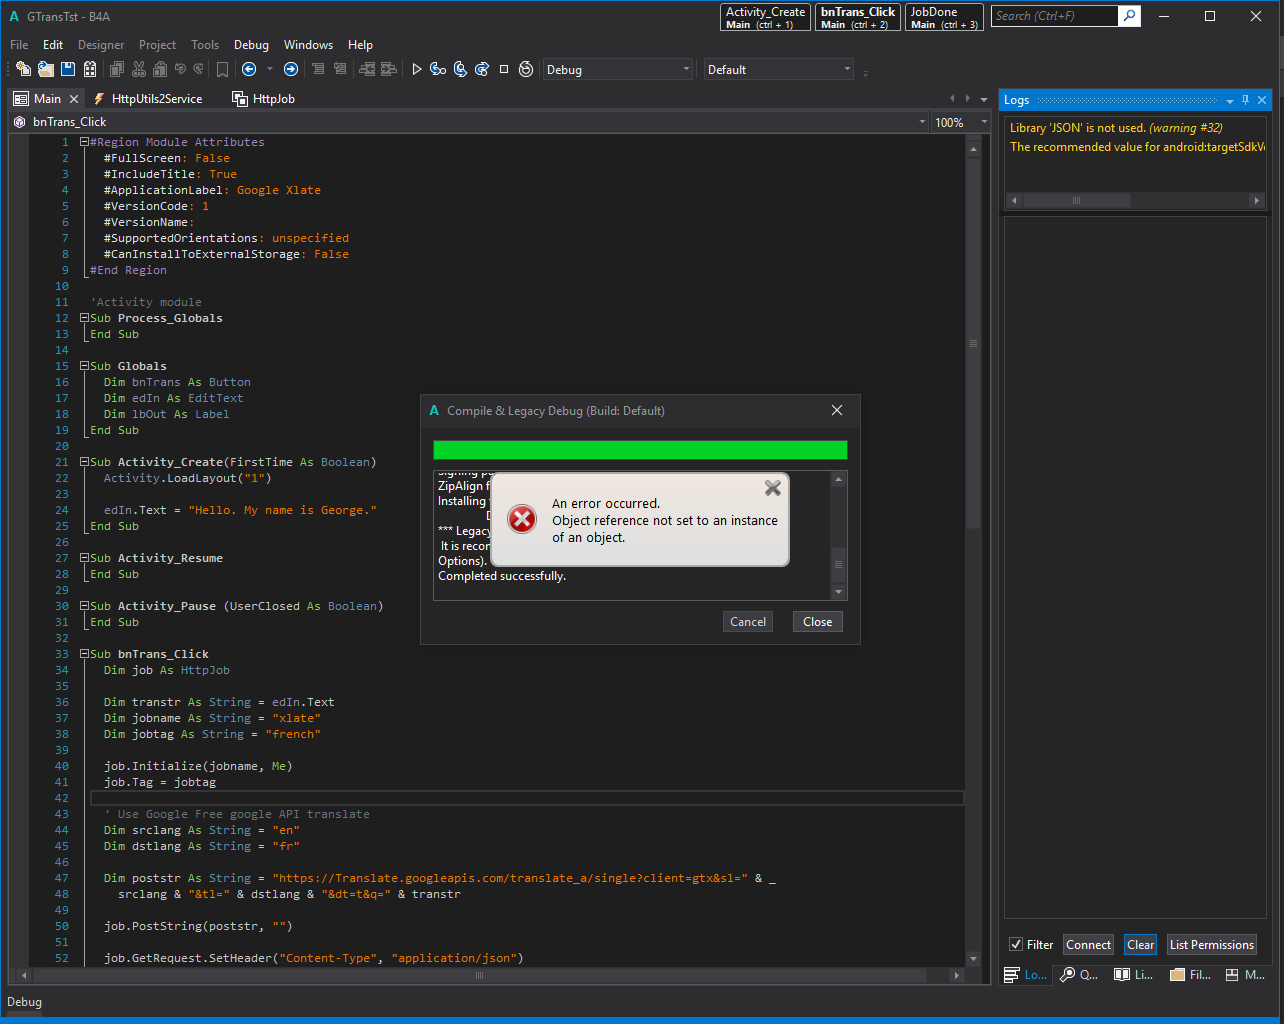
Task: Click the Run (play) toolbar icon
Action: [x=417, y=69]
